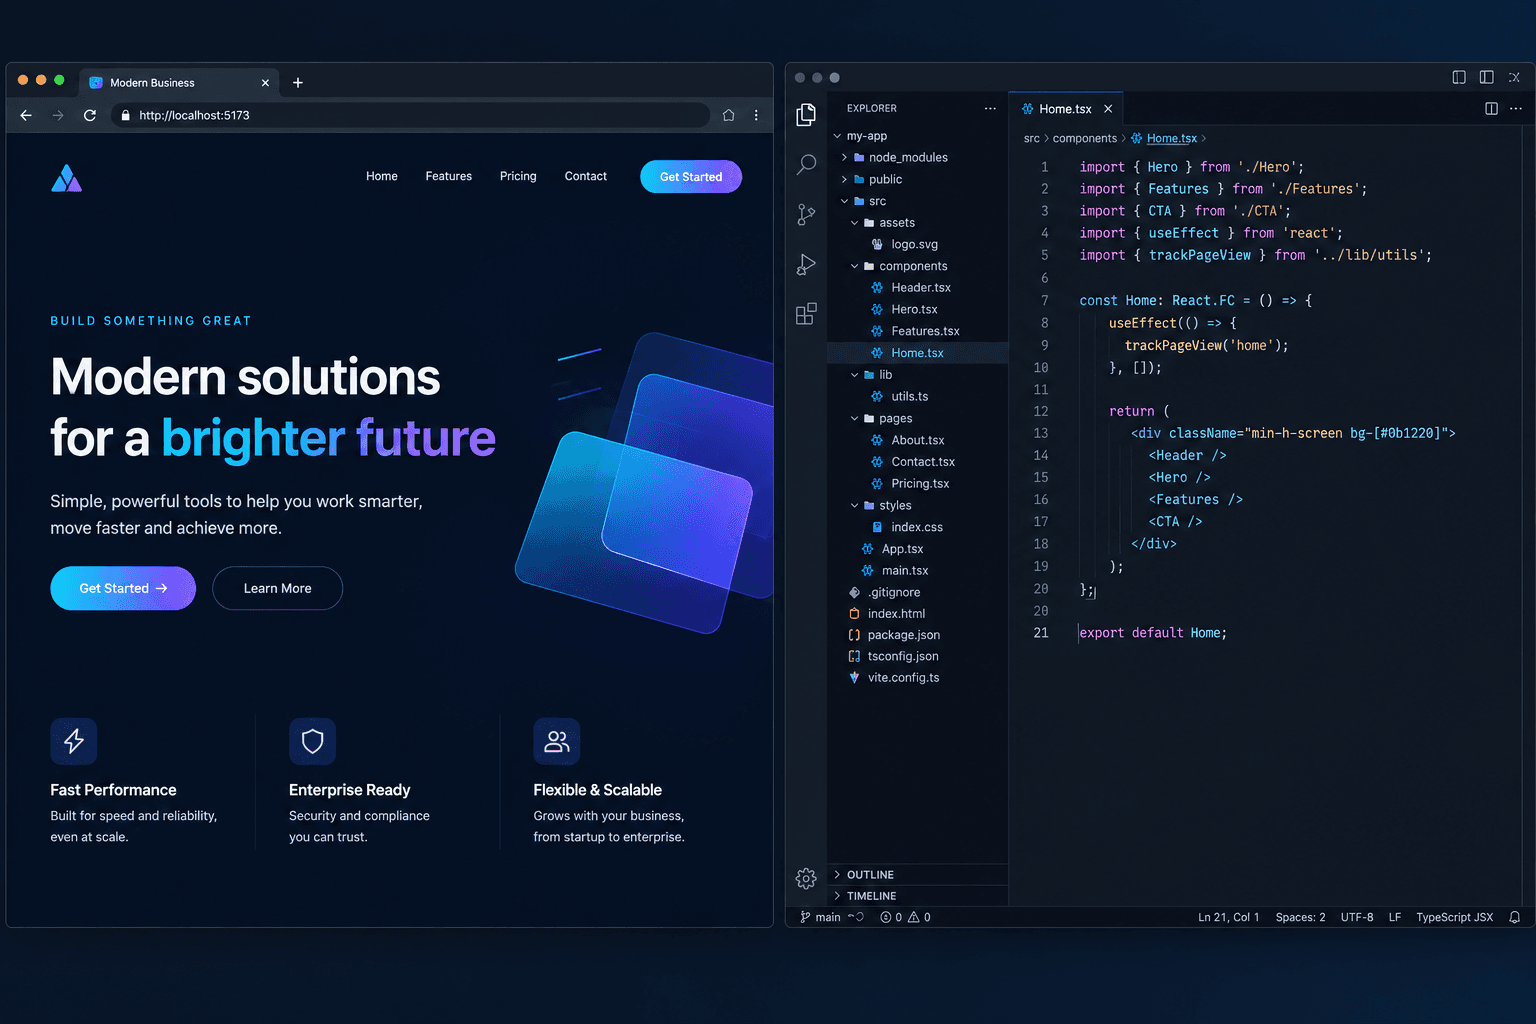Click UTF-8 encoding in status bar
Screen dimensions: 1536x1024
coord(1357,917)
